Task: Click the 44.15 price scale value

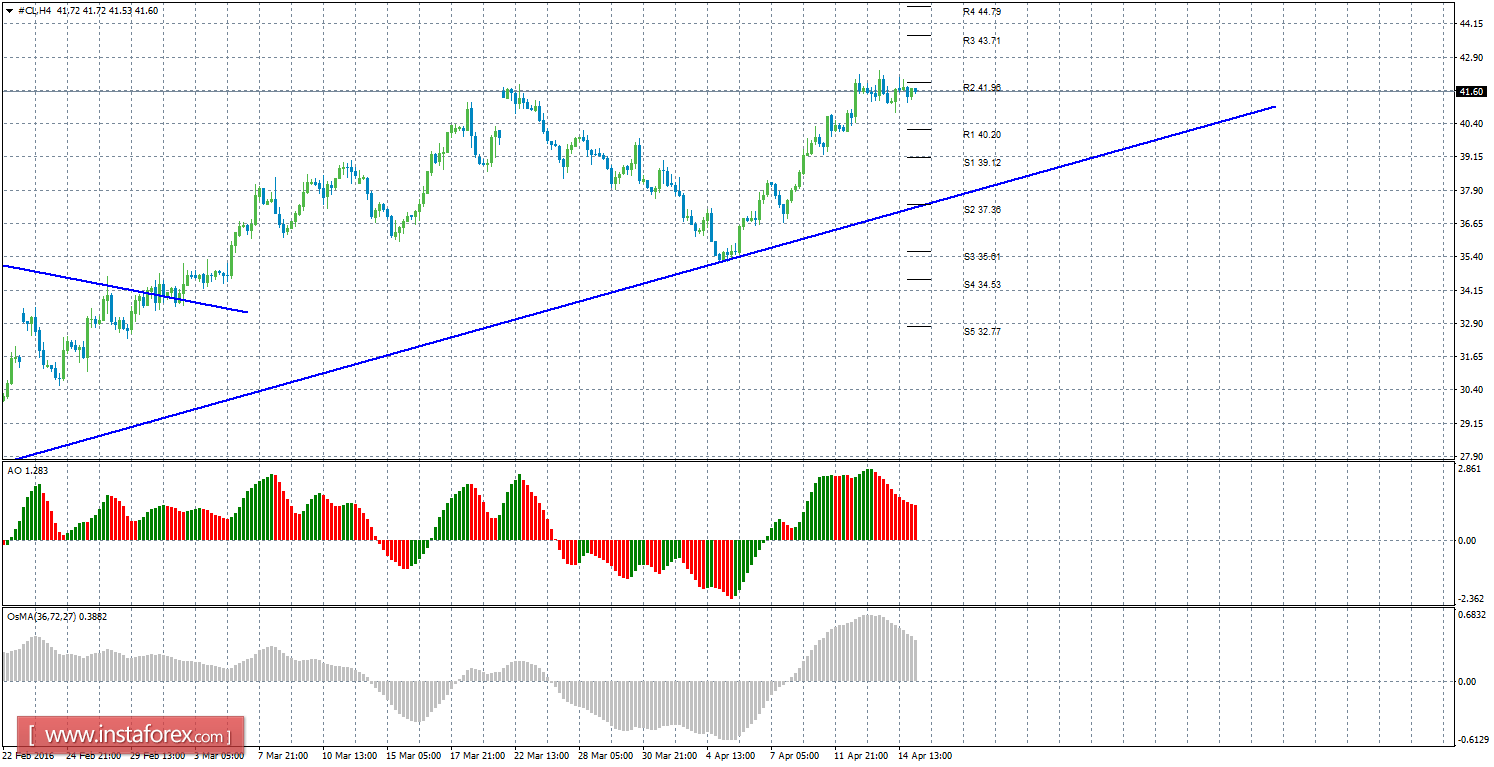Action: (x=1470, y=24)
